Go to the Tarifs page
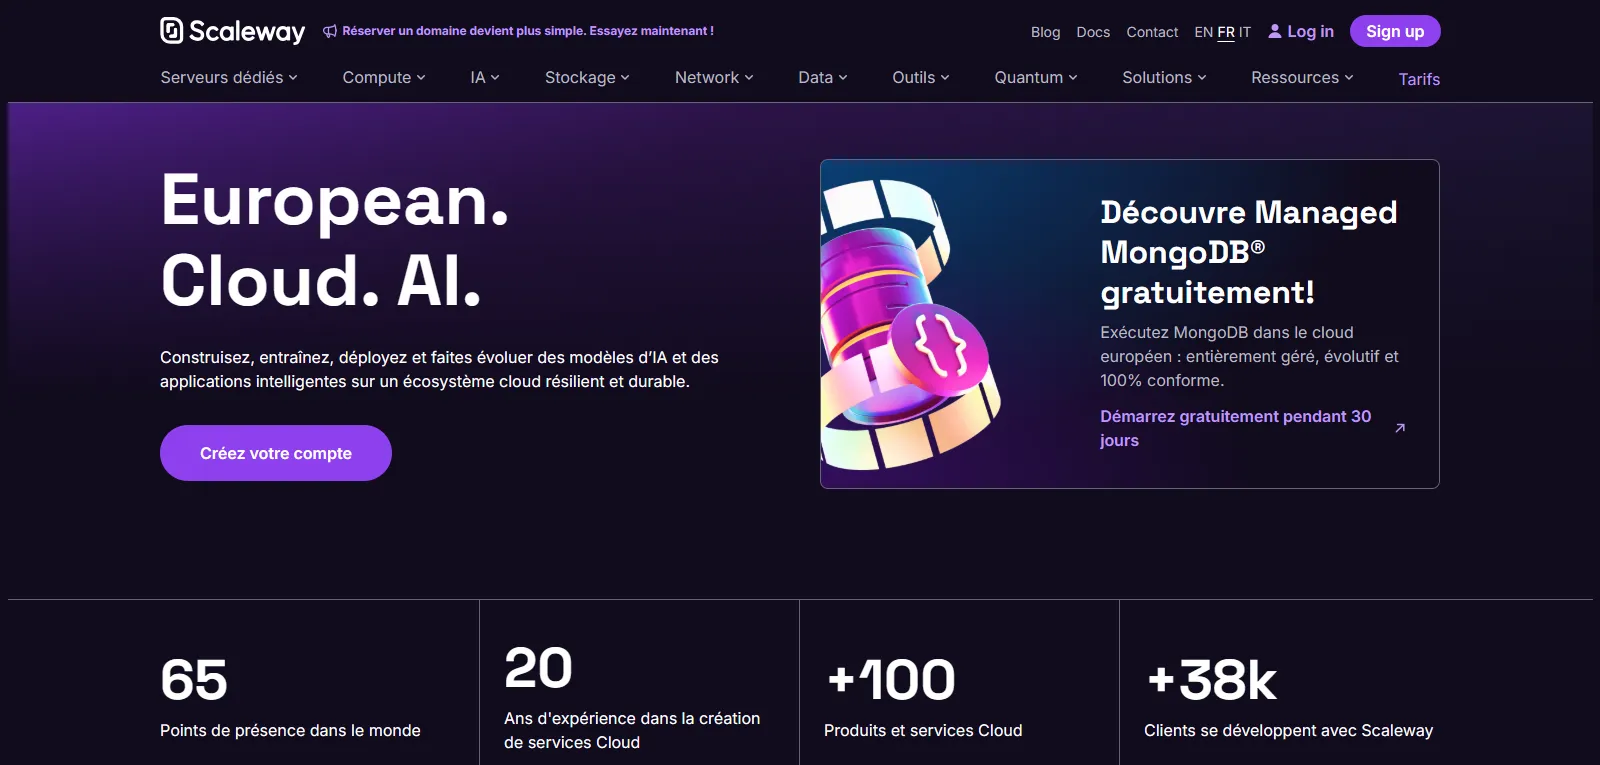The width and height of the screenshot is (1600, 765). (1419, 79)
